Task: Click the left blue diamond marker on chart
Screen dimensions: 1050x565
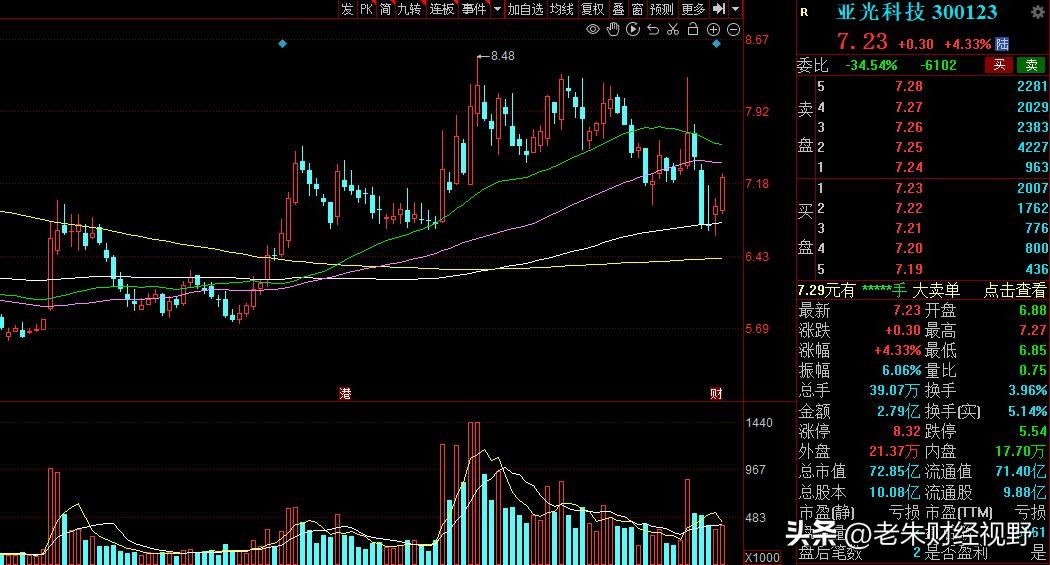Action: click(283, 44)
